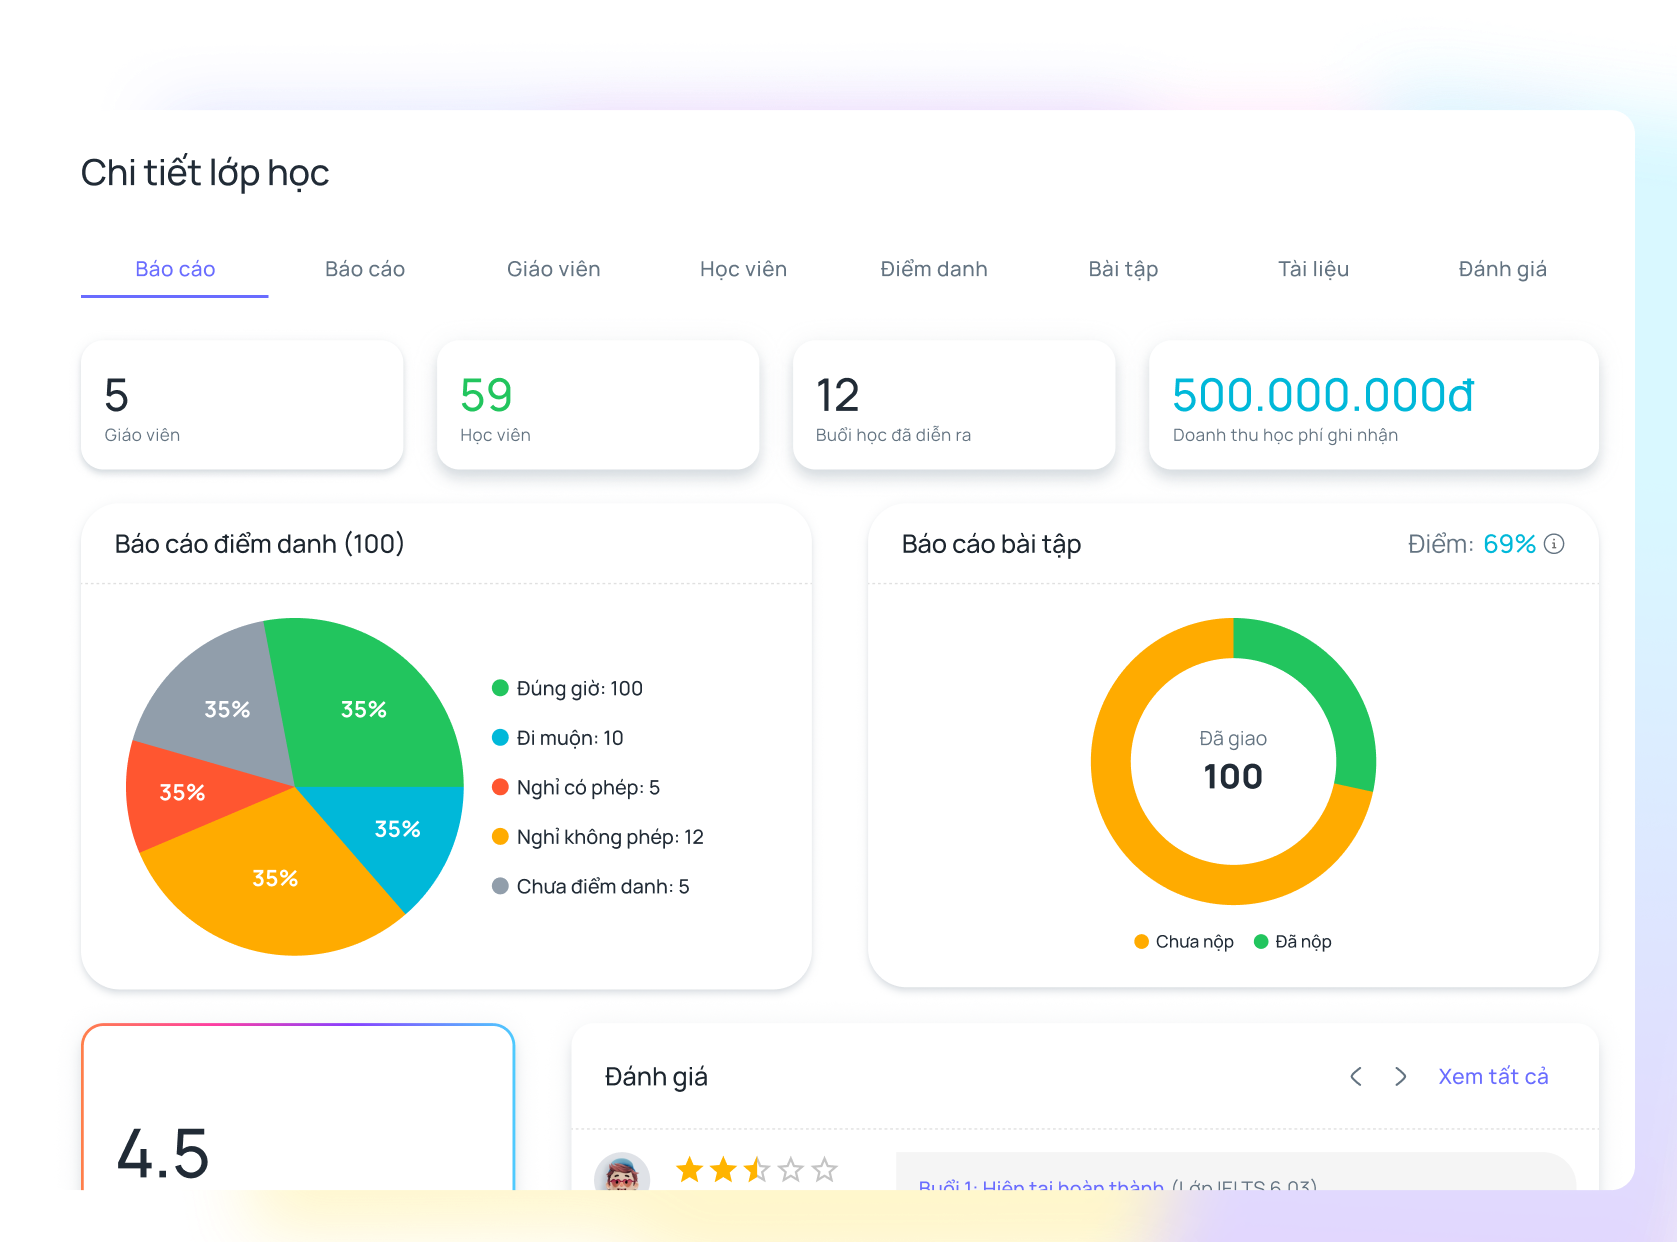This screenshot has width=1677, height=1242.
Task: Open the Điểm danh tab
Action: [x=934, y=268]
